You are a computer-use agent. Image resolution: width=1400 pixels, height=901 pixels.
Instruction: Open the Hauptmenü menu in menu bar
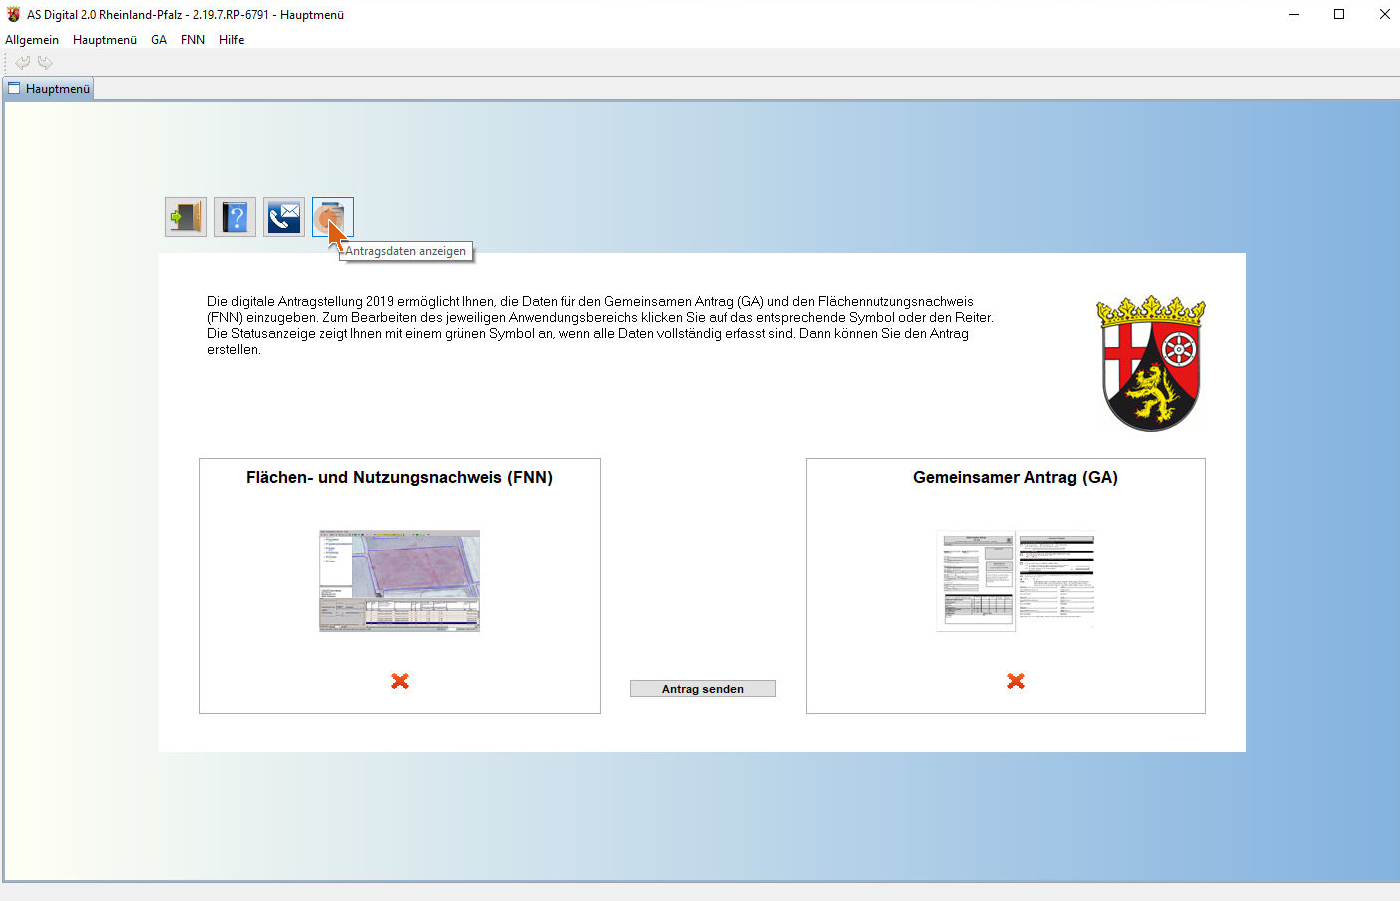point(105,40)
